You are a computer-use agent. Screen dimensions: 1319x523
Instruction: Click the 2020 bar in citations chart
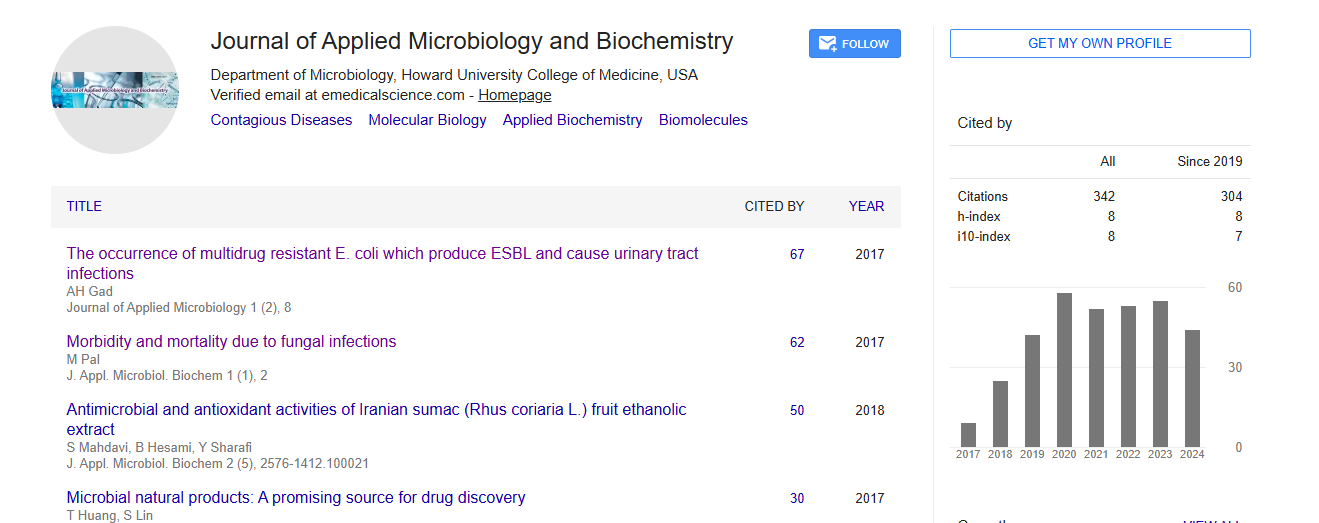[x=1064, y=370]
